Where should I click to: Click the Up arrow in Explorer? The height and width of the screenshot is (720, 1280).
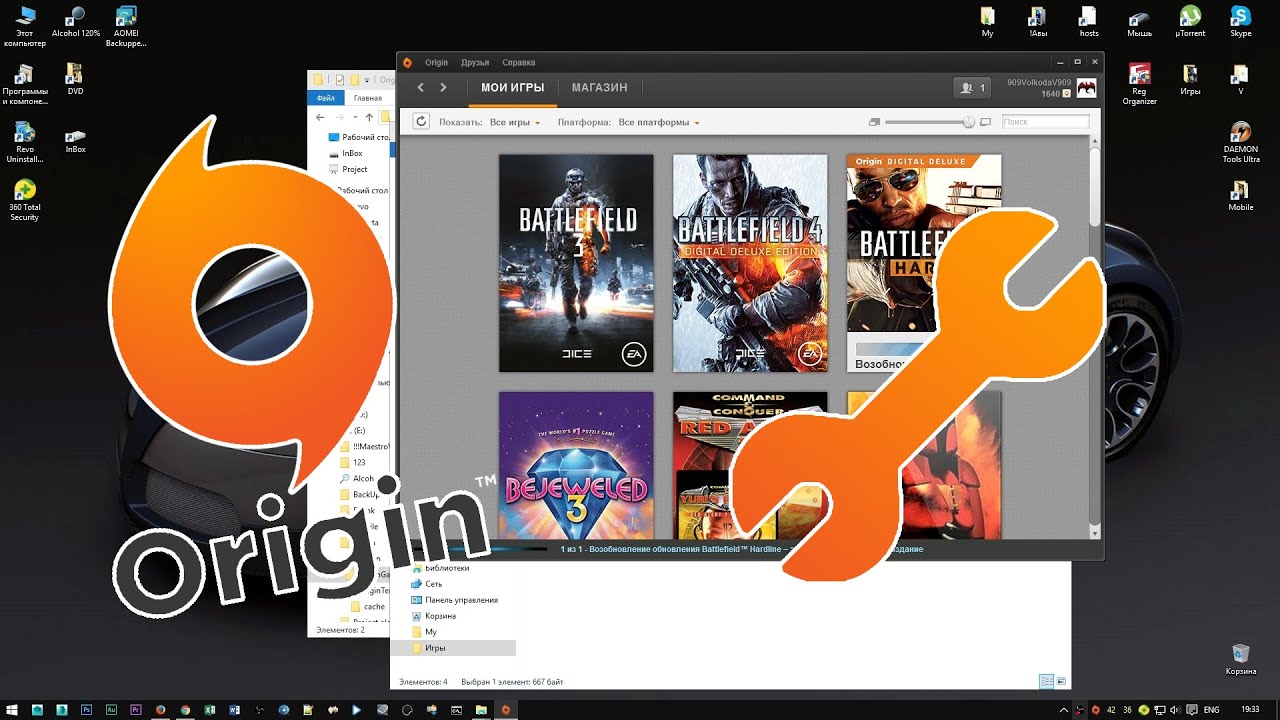[370, 117]
